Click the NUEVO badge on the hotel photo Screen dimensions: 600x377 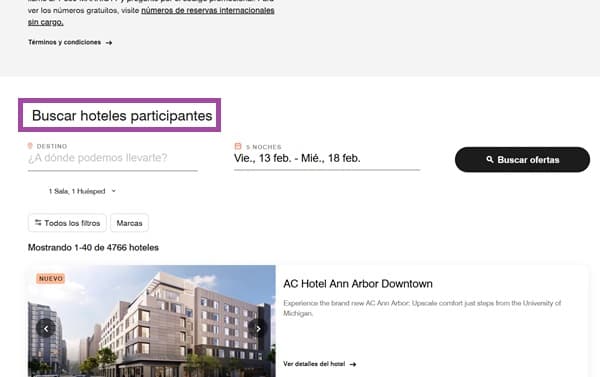pos(51,279)
